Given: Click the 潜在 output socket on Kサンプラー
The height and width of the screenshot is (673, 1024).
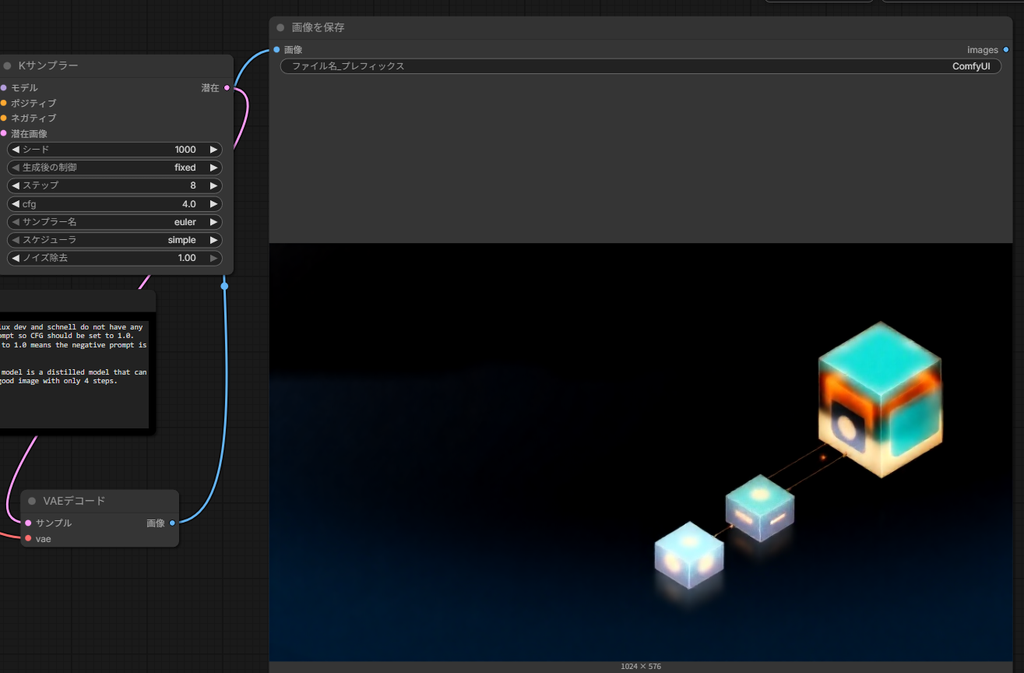Looking at the screenshot, I should click(227, 87).
